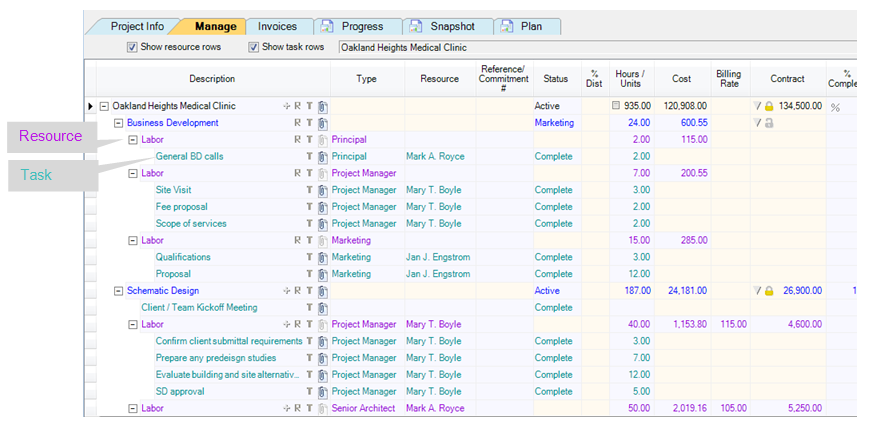Viewport: 877px width, 426px height.
Task: Click the paperclip icon on Fee proposal row
Action: (323, 207)
